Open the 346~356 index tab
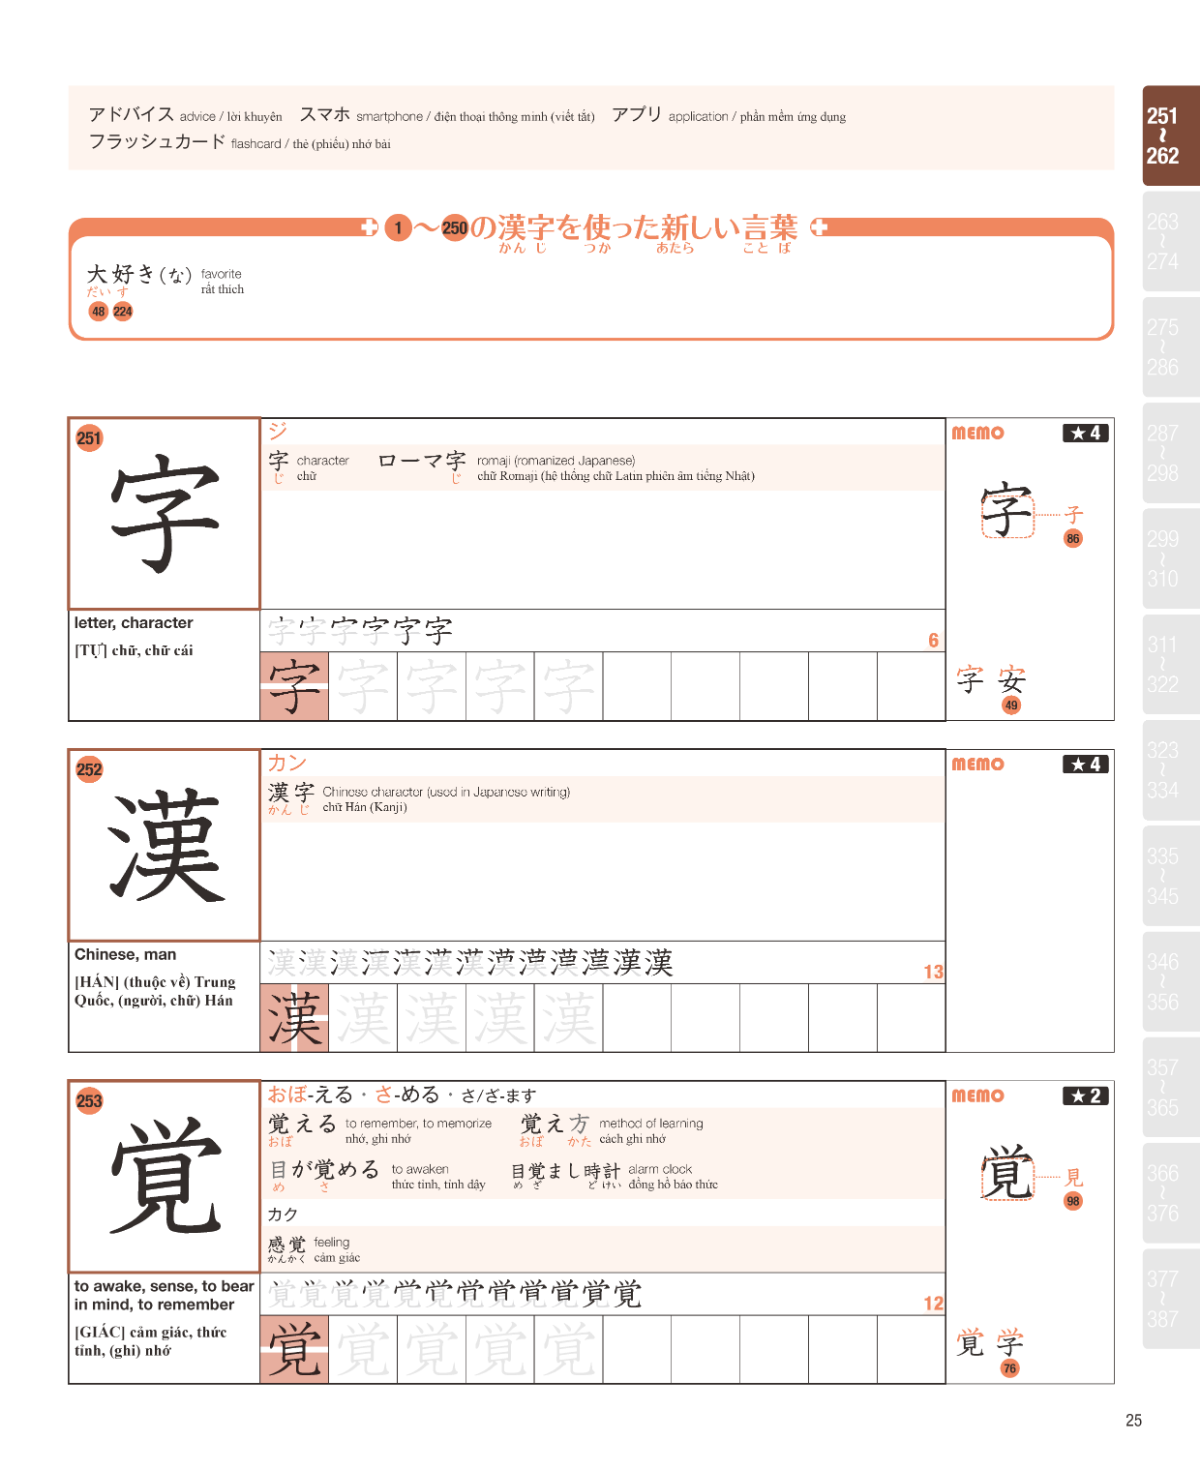1200x1468 pixels. pos(1171,982)
